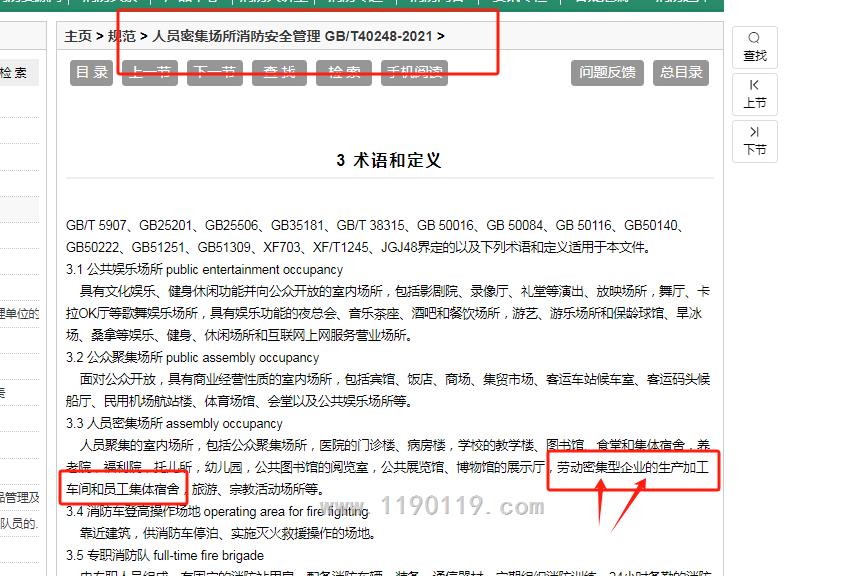Click the 上一节 toolbar button
The image size is (847, 576).
coord(151,72)
